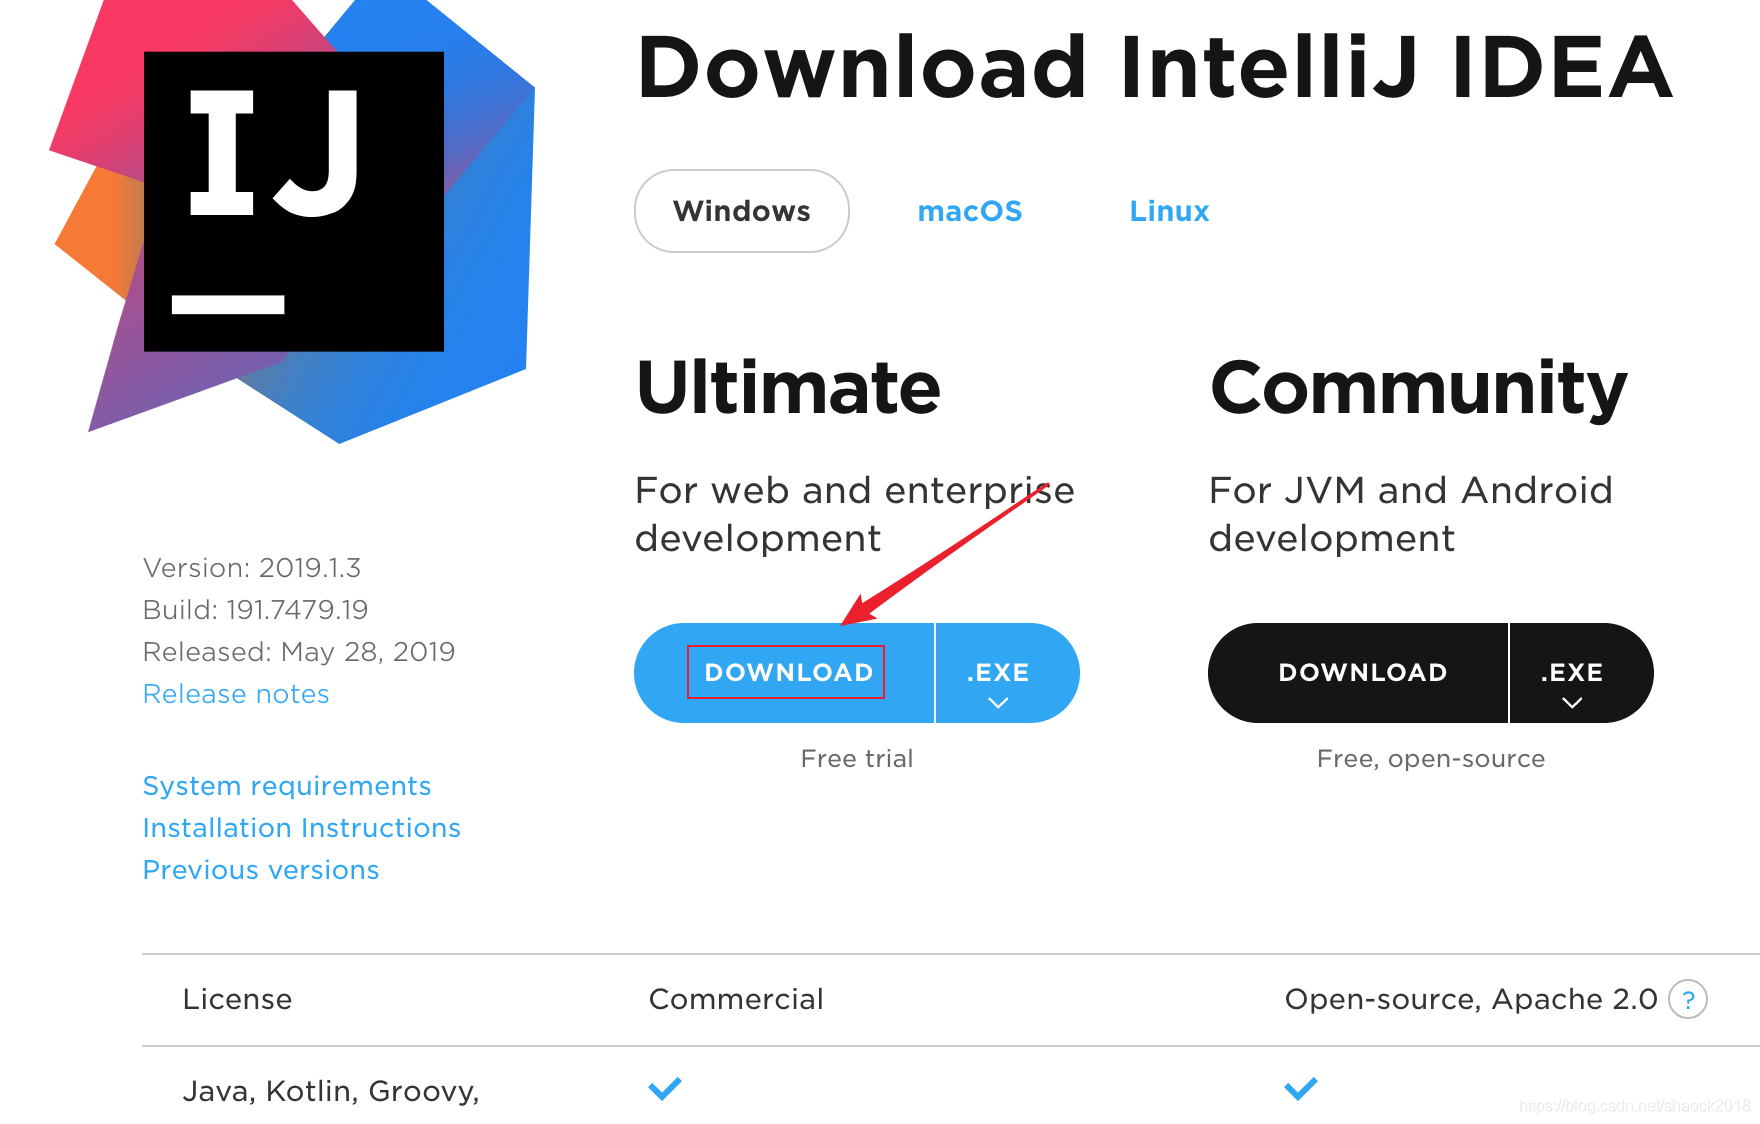Switch to the macOS tab
This screenshot has height=1124, width=1760.
click(x=970, y=211)
